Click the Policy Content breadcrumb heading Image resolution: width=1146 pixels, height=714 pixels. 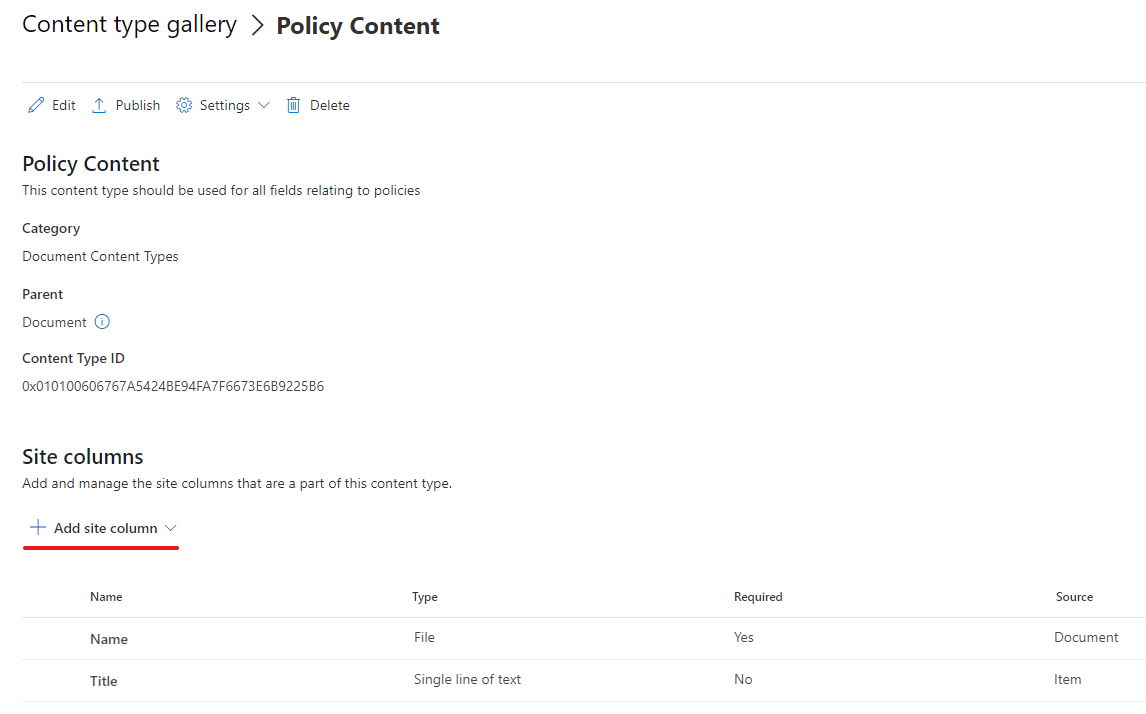[x=357, y=25]
